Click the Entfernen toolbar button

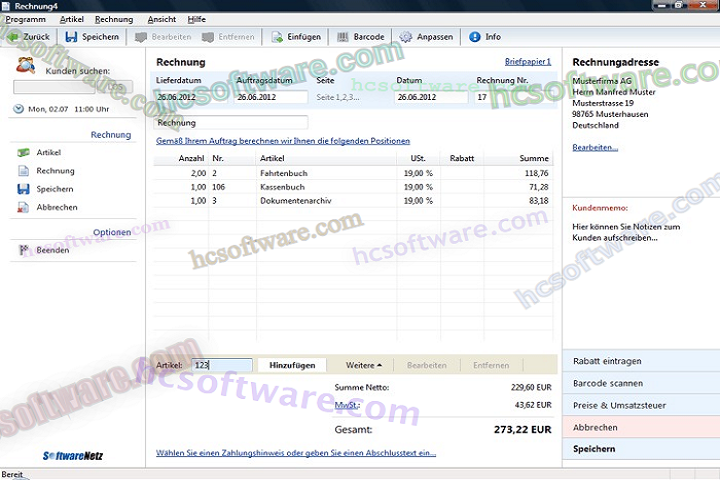(228, 37)
